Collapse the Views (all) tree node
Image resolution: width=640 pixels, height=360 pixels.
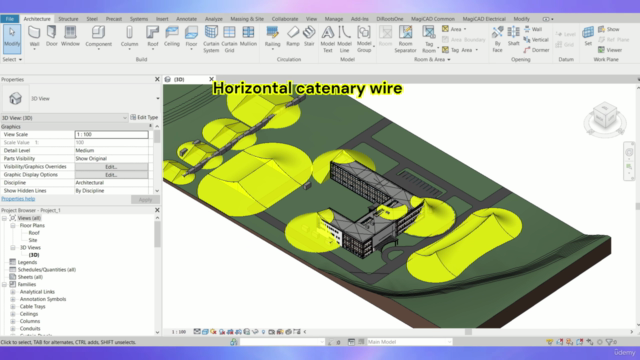point(4,218)
